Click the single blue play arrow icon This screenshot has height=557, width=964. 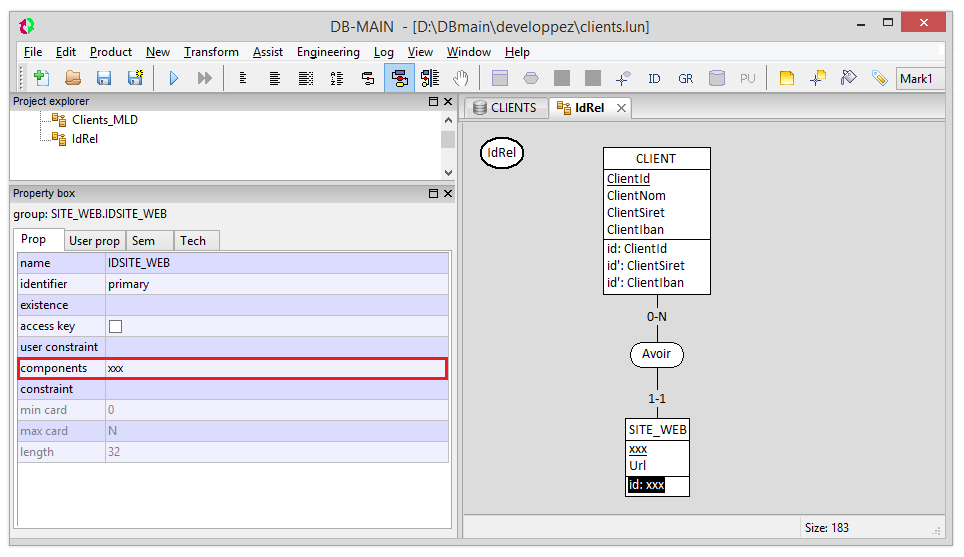[174, 78]
